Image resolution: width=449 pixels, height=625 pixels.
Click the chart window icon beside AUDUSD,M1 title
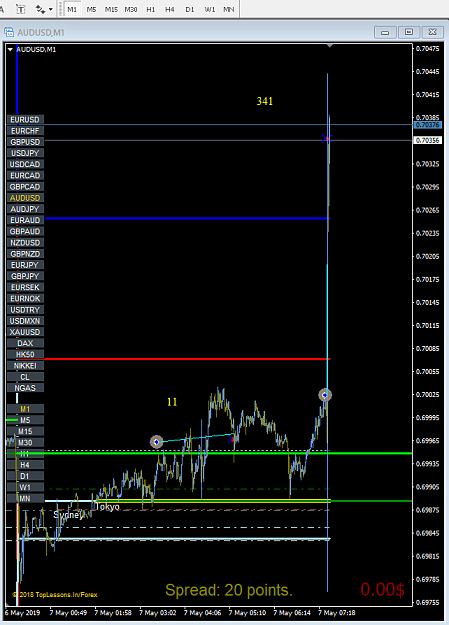[9, 32]
